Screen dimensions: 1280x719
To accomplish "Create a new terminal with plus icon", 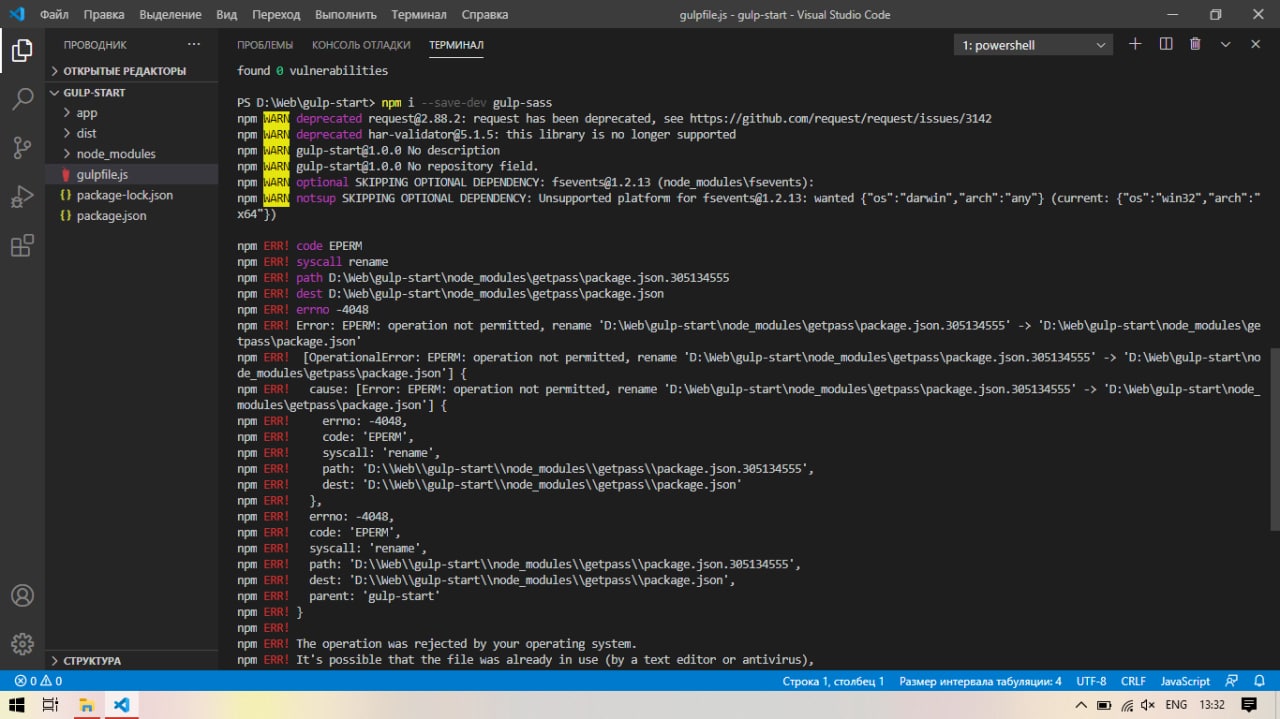I will (1135, 44).
